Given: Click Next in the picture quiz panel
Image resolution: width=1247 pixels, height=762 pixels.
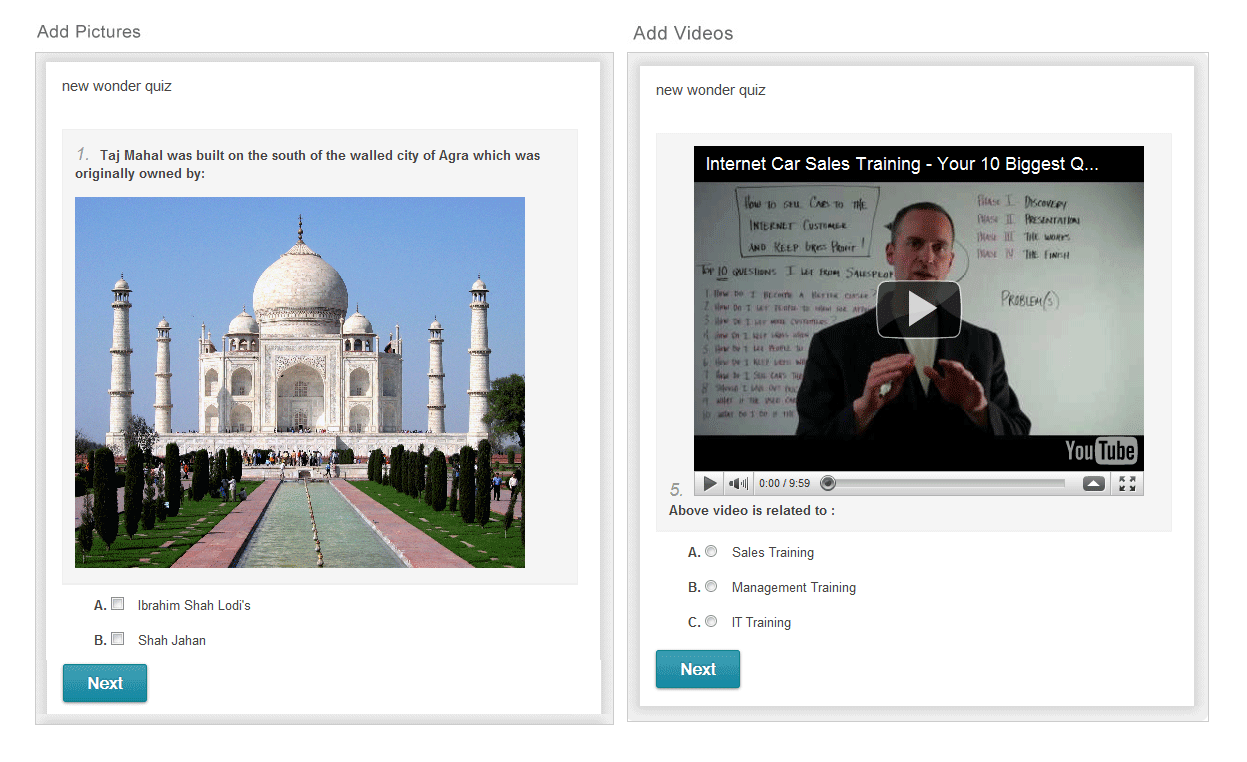Looking at the screenshot, I should click(x=105, y=683).
